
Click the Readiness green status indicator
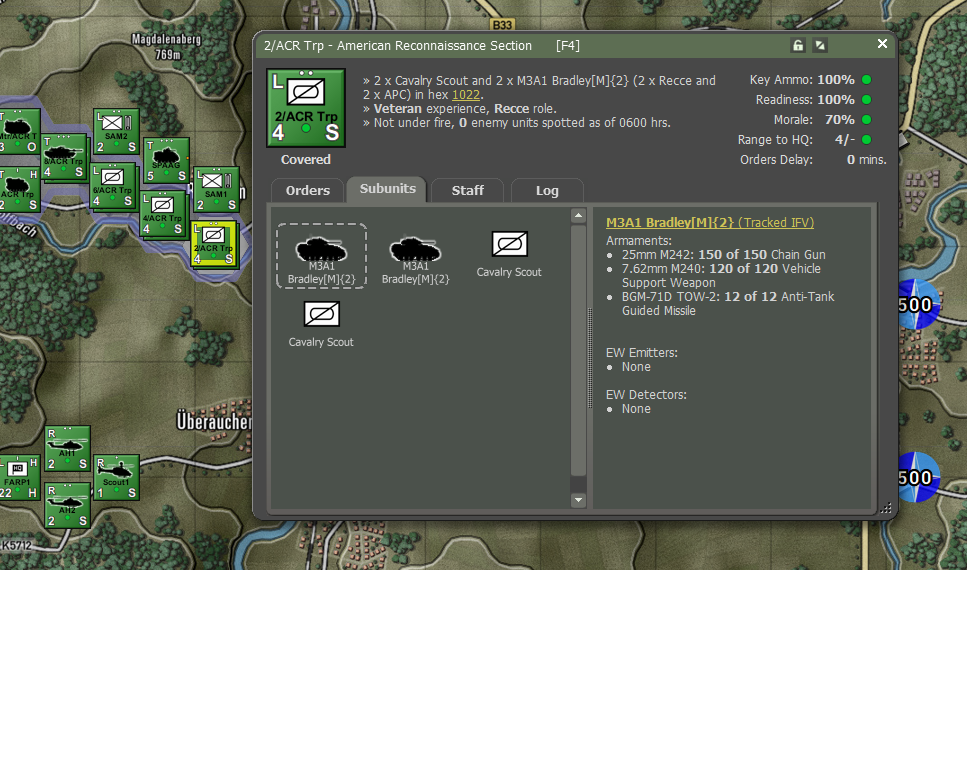(x=866, y=99)
